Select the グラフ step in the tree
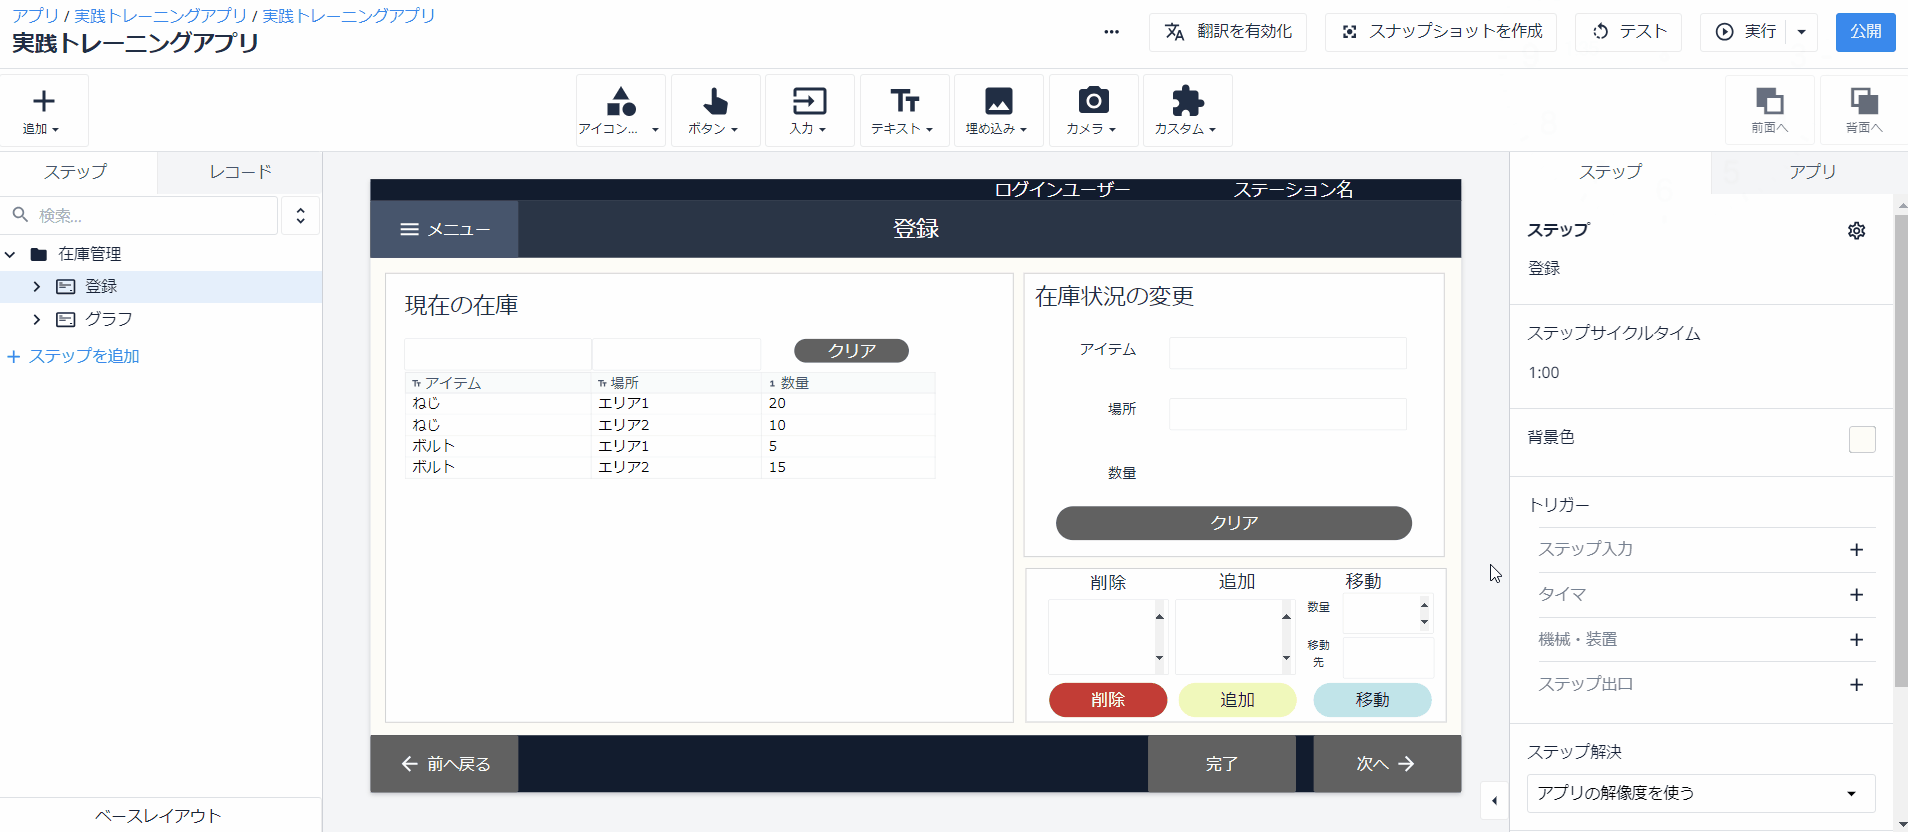Image resolution: width=1908 pixels, height=832 pixels. [x=108, y=319]
